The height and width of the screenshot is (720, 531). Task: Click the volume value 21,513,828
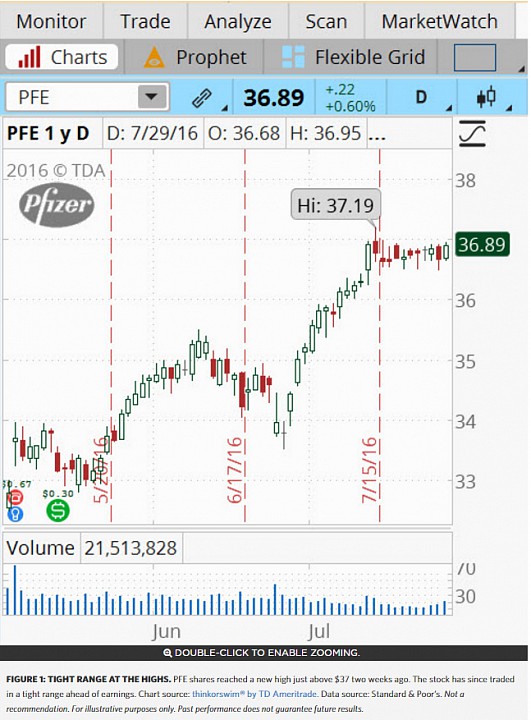(131, 548)
